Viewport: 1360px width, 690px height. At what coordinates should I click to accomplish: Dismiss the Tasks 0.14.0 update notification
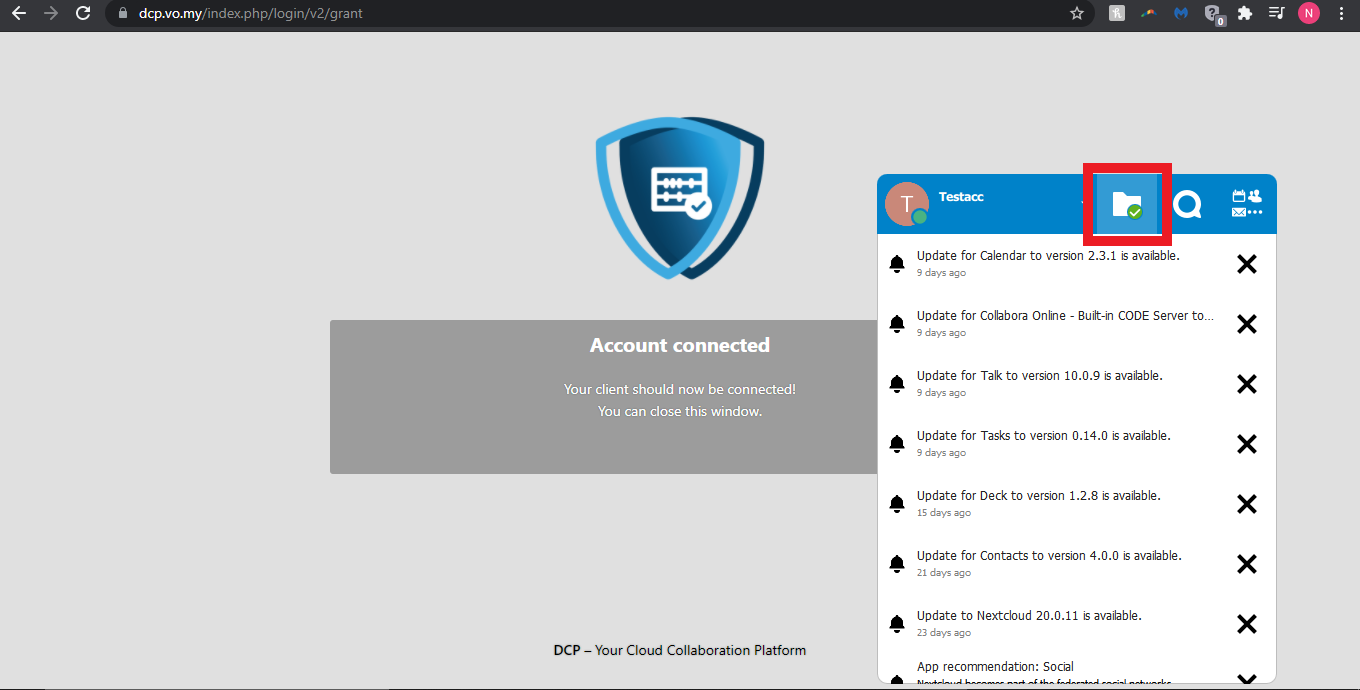[x=1246, y=444]
